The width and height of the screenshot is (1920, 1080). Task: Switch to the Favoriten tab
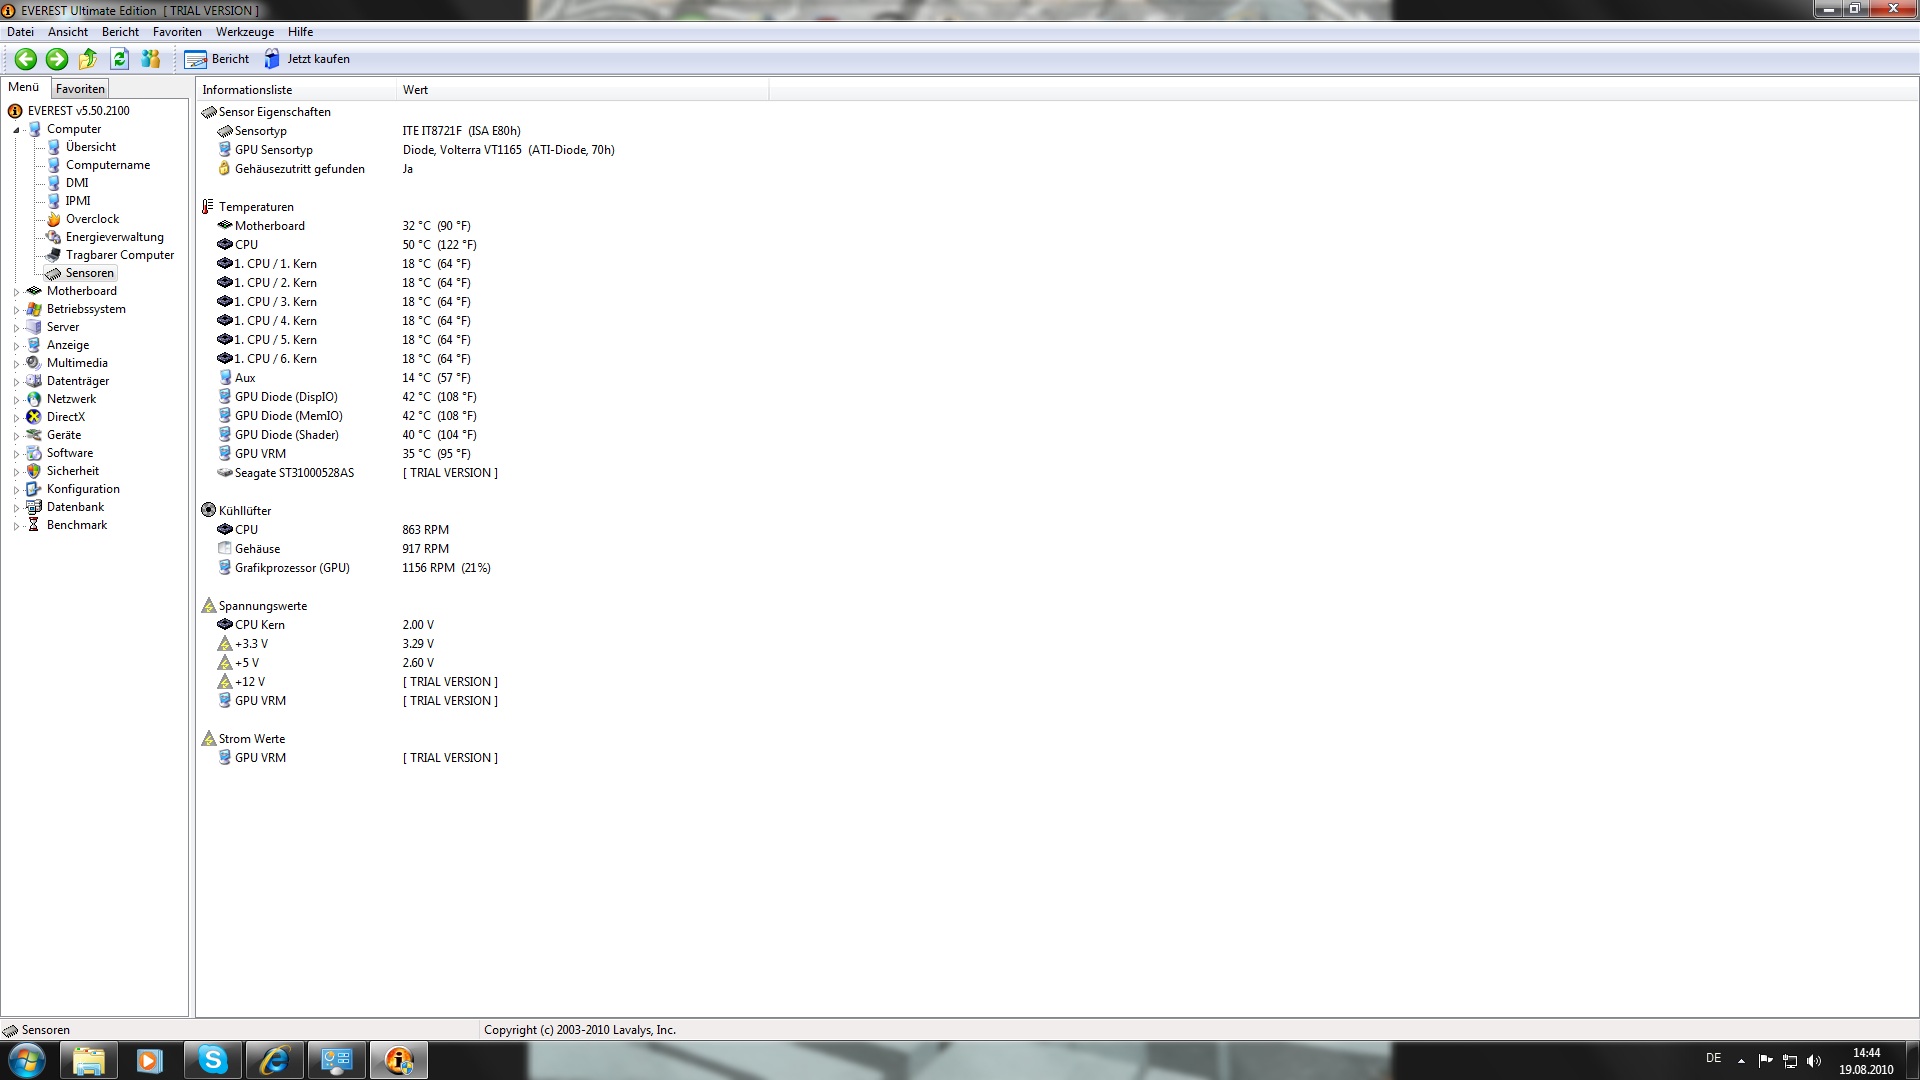tap(80, 89)
